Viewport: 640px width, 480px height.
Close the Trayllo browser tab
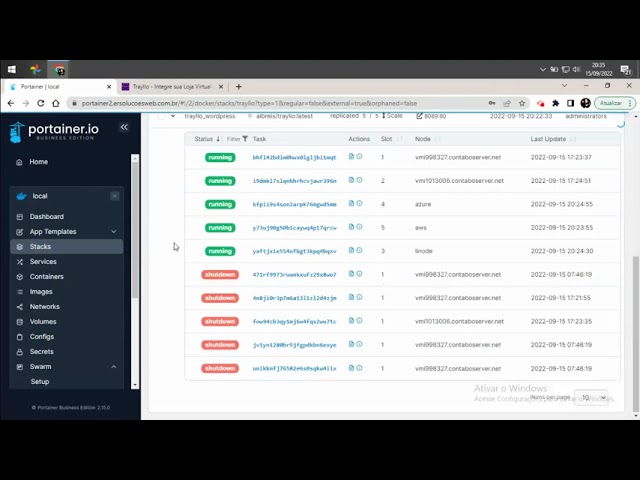coord(221,87)
